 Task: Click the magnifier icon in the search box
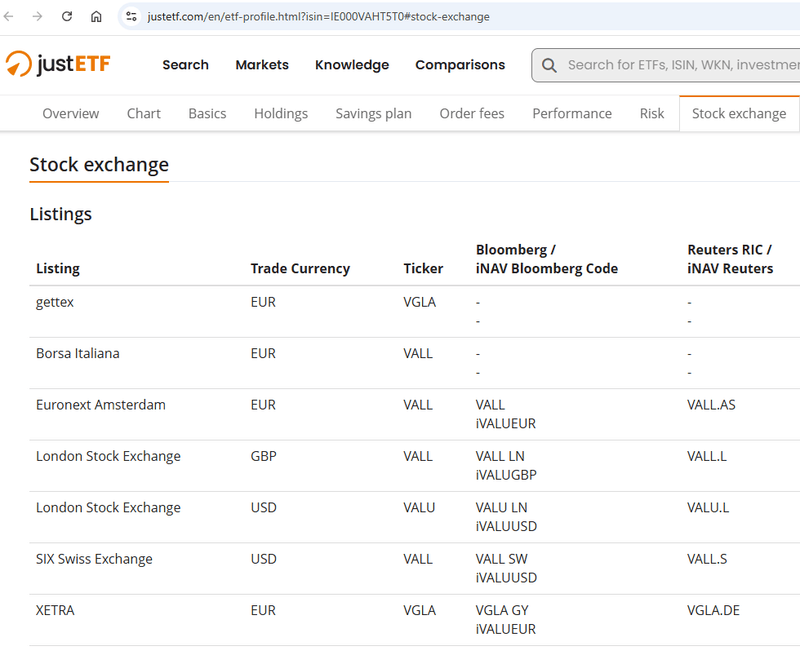pyautogui.click(x=549, y=65)
